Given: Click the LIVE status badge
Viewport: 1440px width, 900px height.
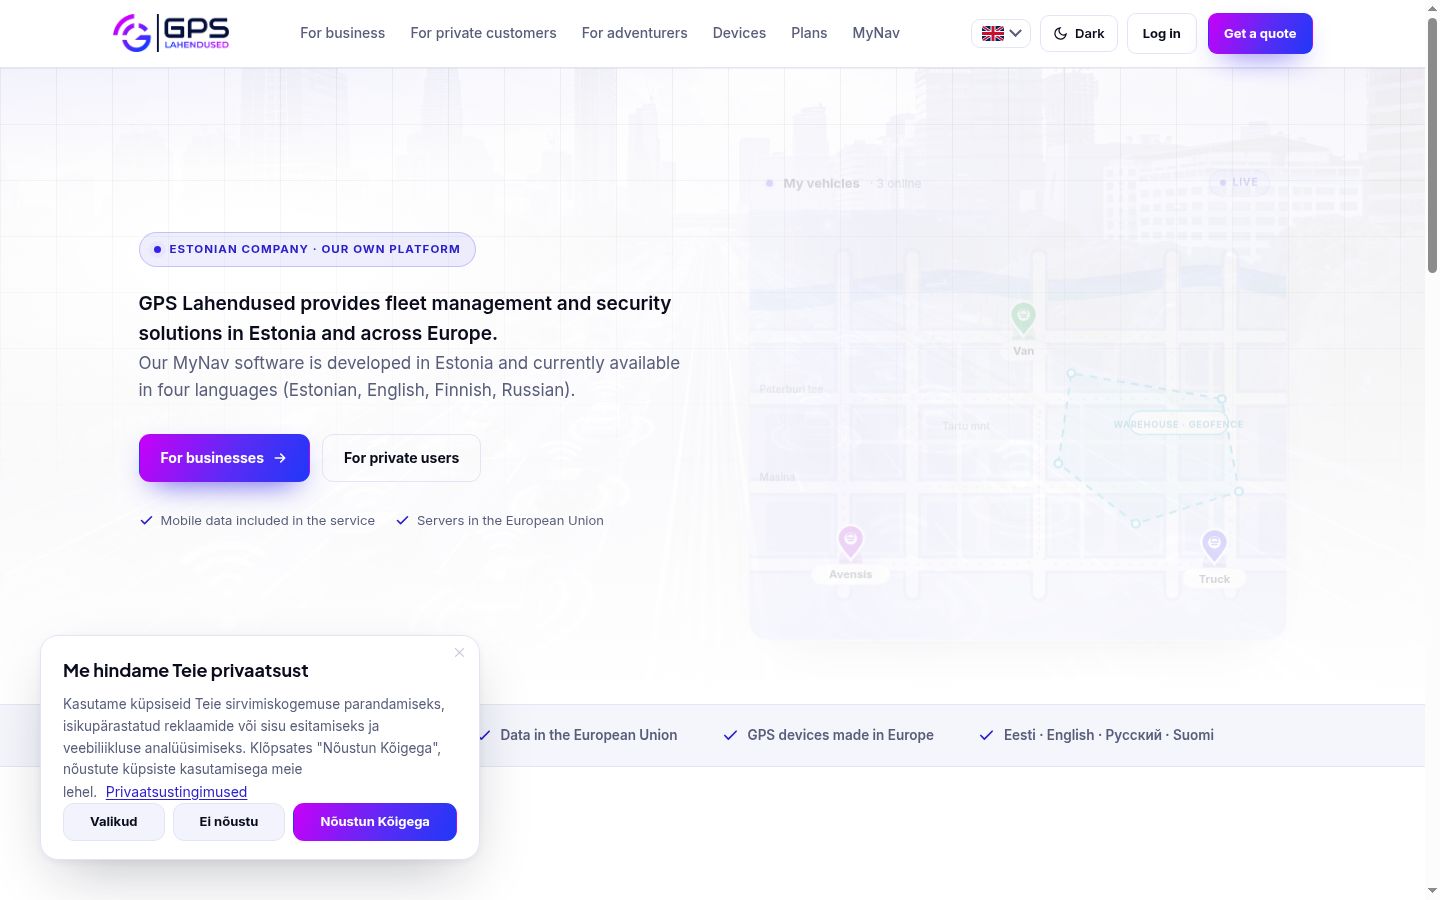Looking at the screenshot, I should coord(1239,182).
